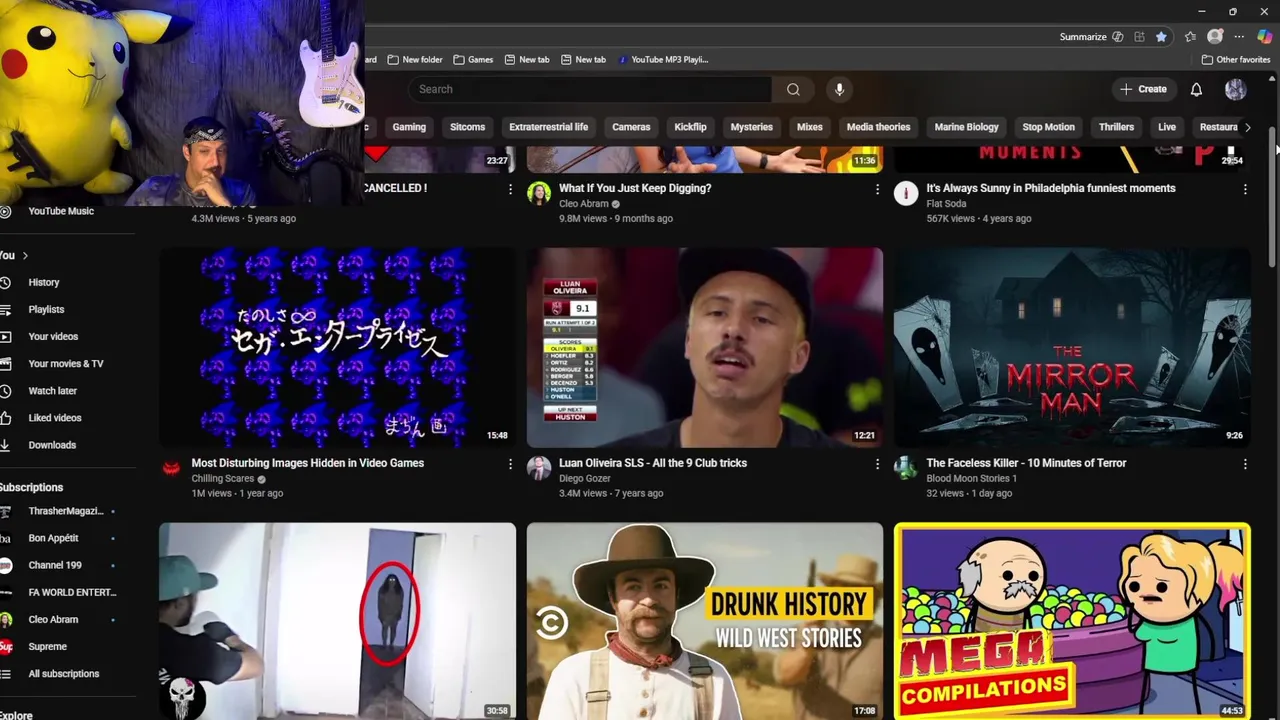Play the Mega Compilations thumbnail
Image resolution: width=1280 pixels, height=720 pixels.
pos(1072,621)
